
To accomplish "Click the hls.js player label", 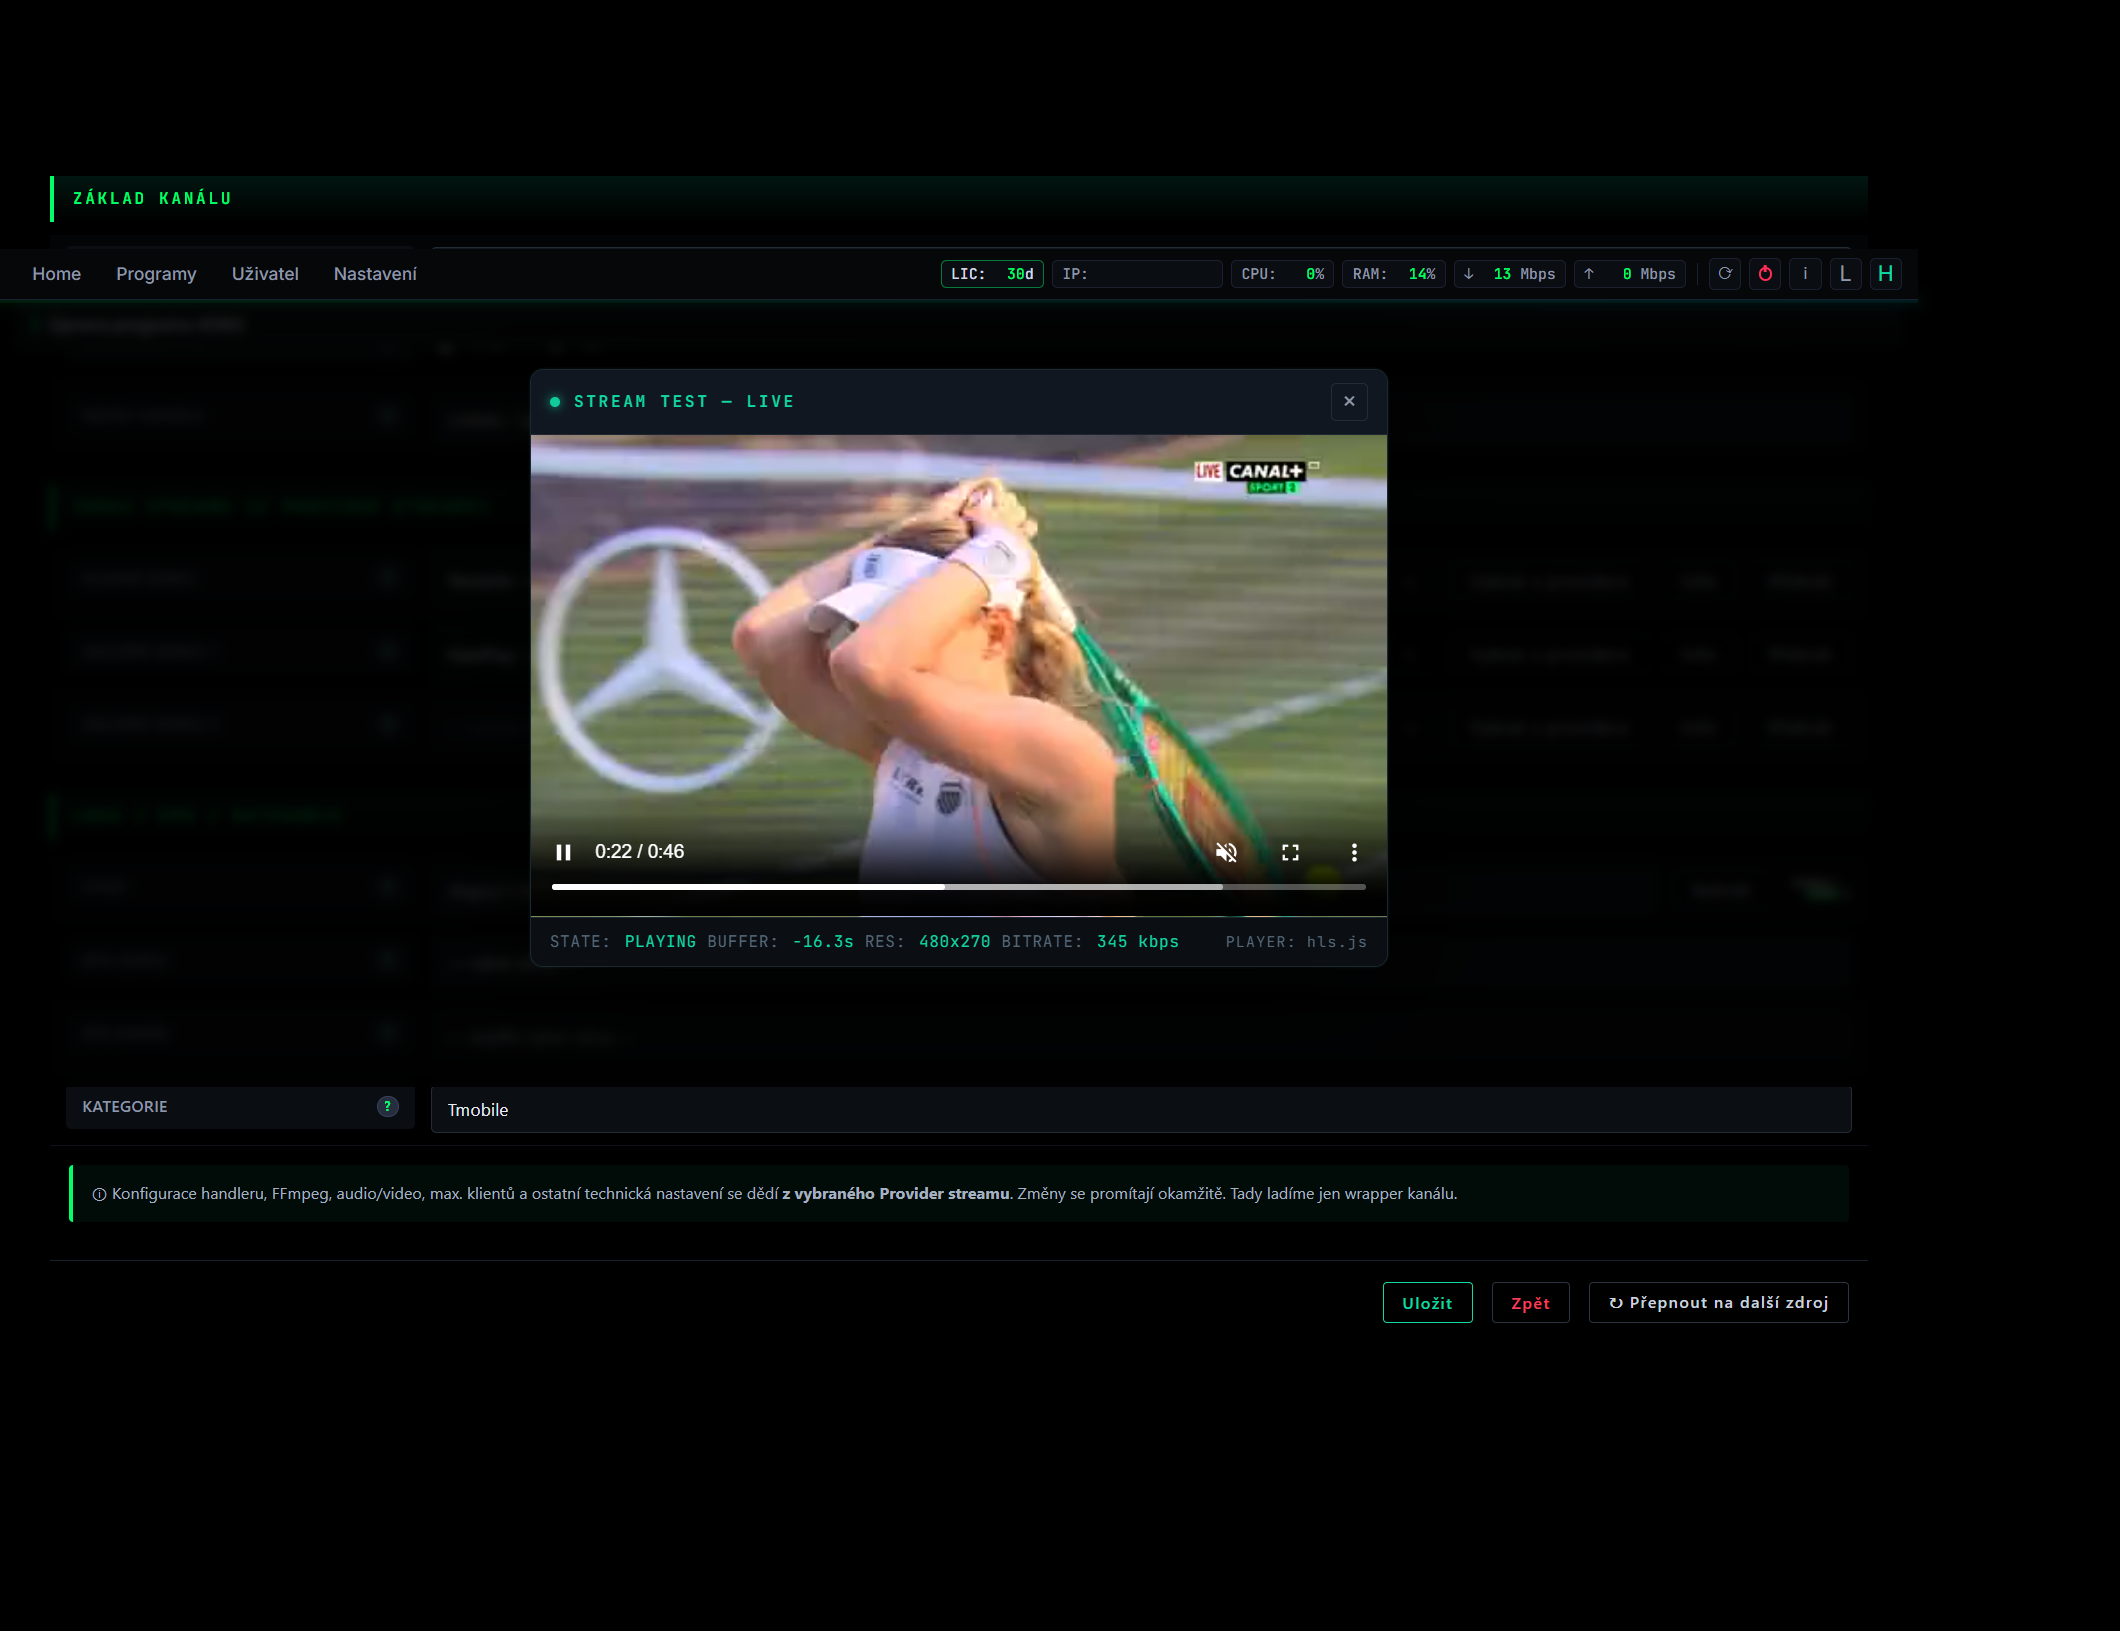I will pos(1336,941).
